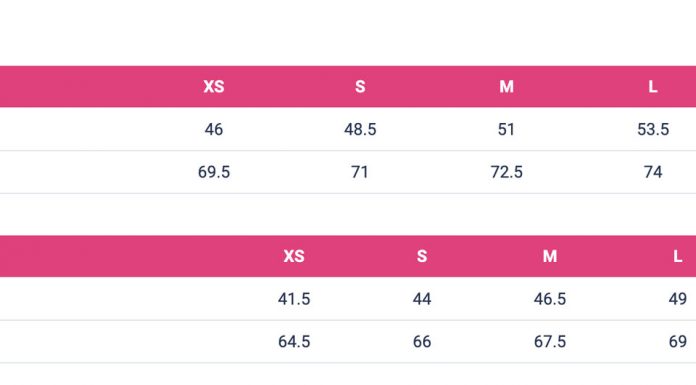Image resolution: width=696 pixels, height=385 pixels.
Task: Click the 71 value in top table
Action: [x=360, y=172]
